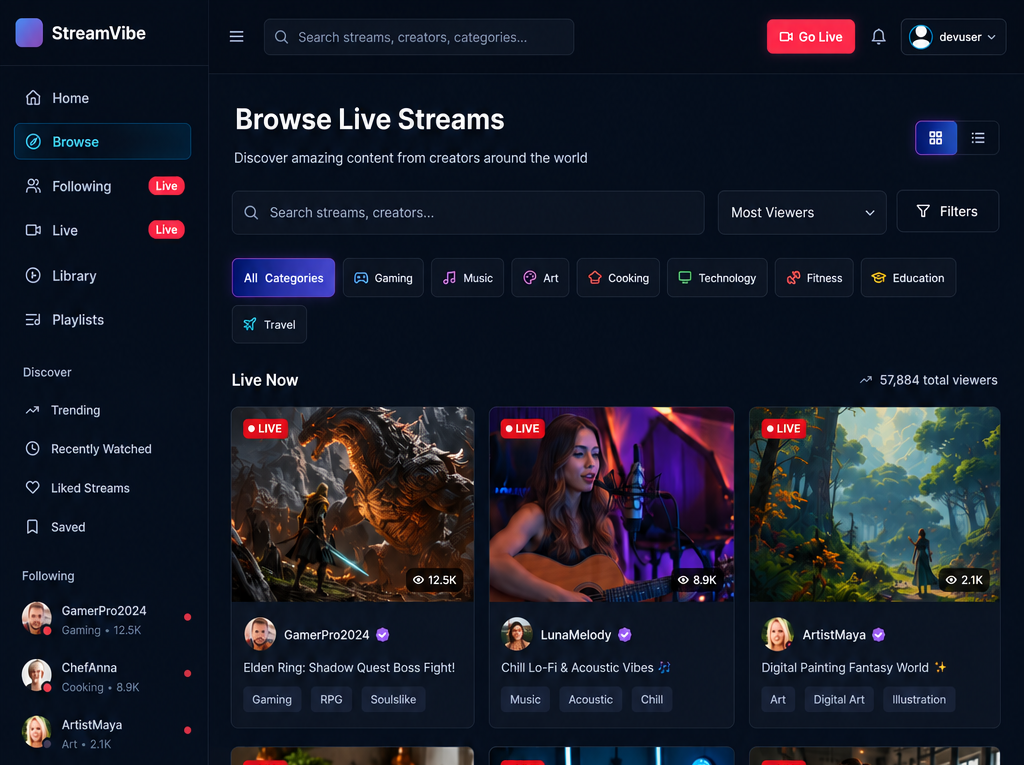
Task: Open Library in the sidebar
Action: point(103,276)
